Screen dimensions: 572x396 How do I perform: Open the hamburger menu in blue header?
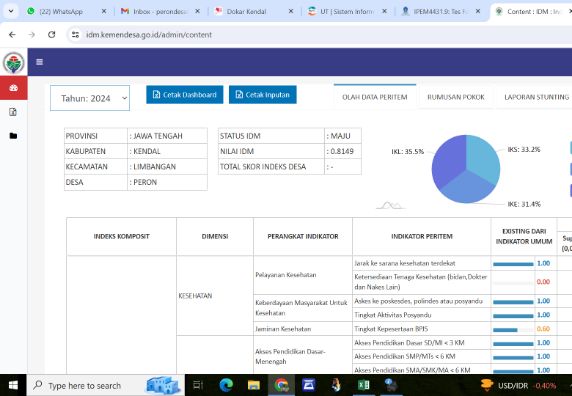pyautogui.click(x=39, y=62)
